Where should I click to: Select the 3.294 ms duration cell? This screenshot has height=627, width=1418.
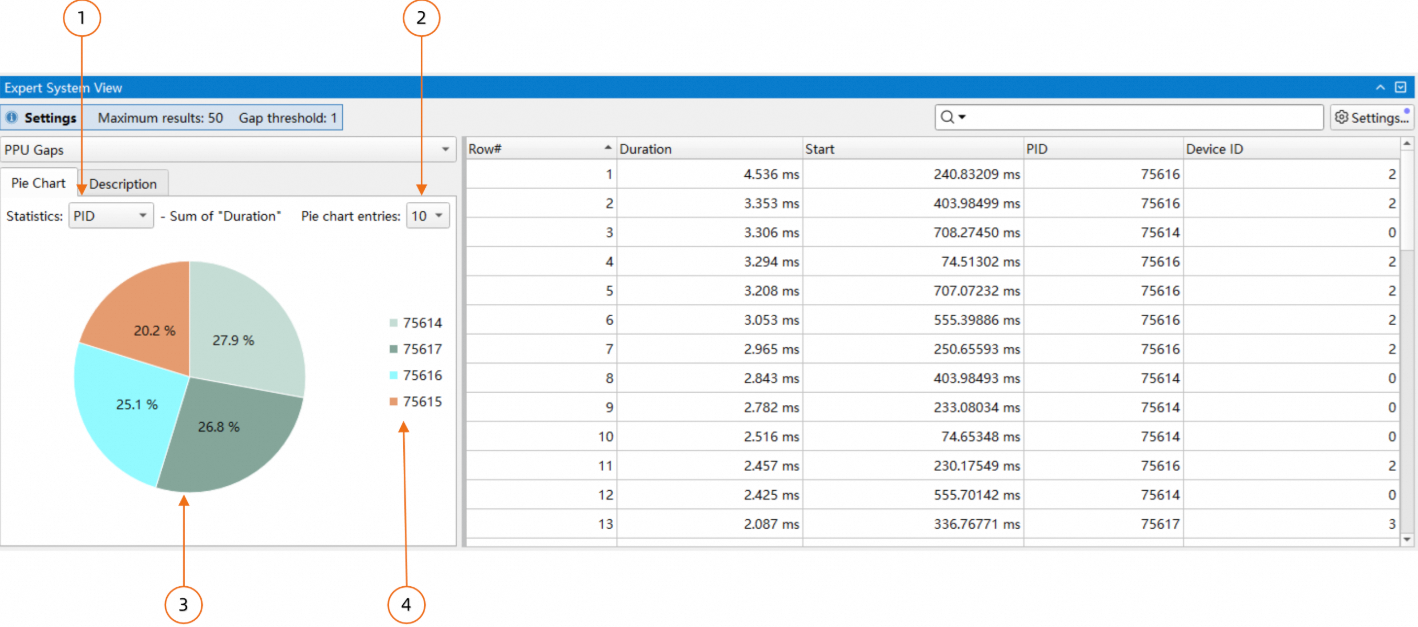(709, 262)
